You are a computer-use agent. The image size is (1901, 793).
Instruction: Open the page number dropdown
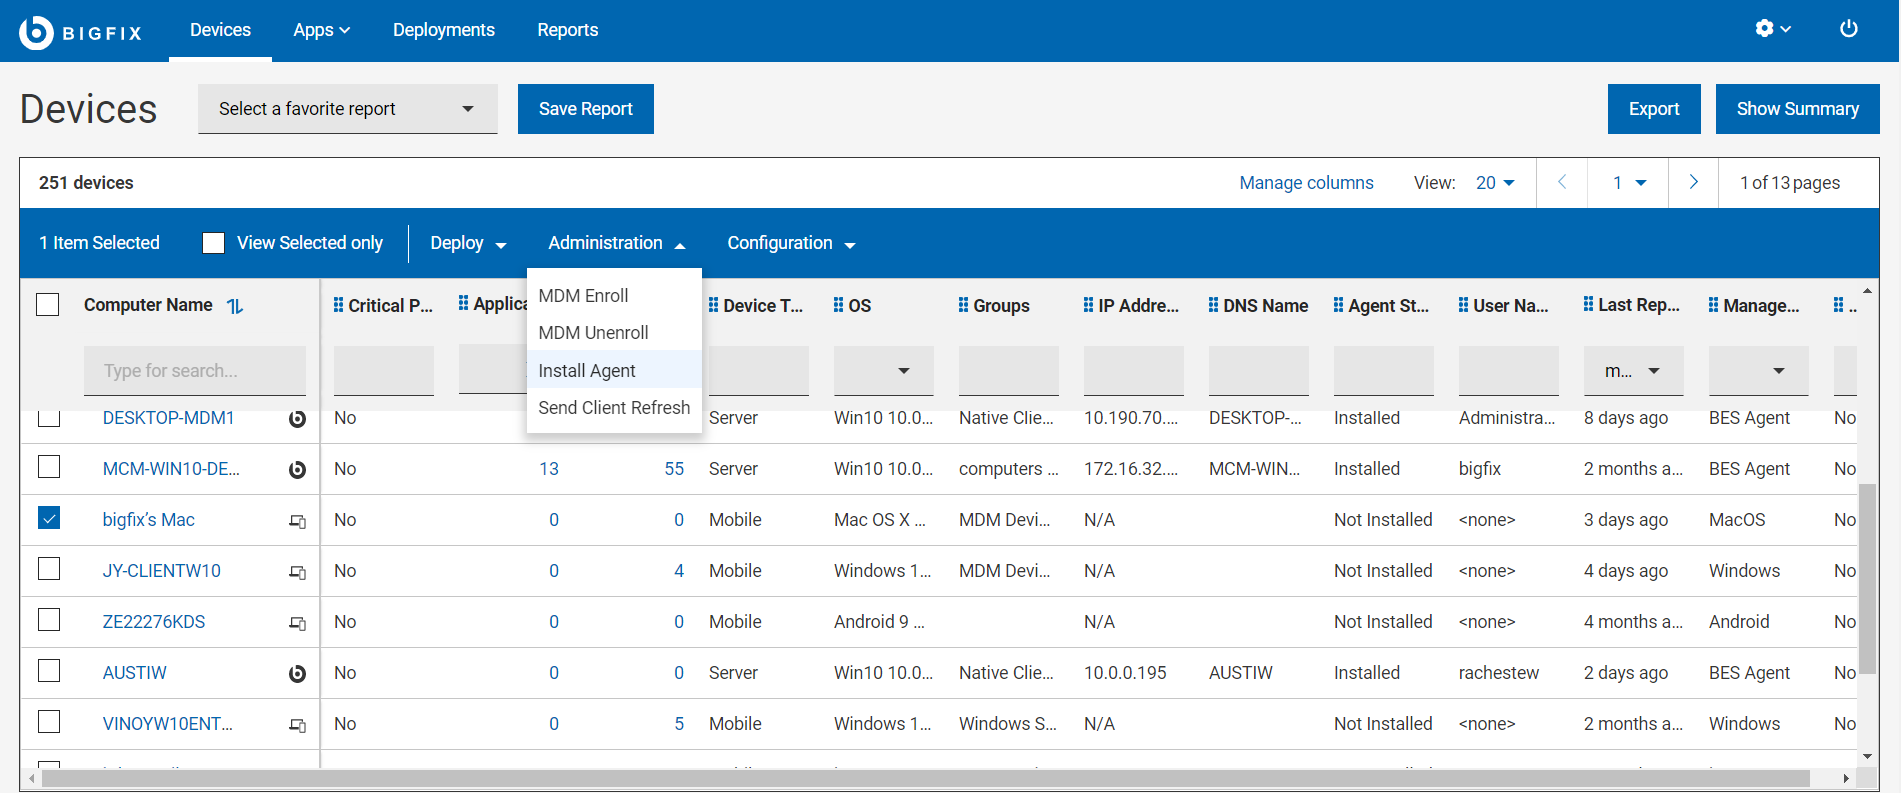tap(1629, 183)
